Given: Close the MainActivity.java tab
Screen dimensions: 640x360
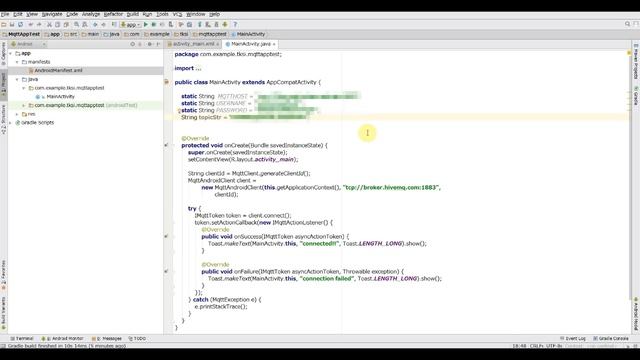Looking at the screenshot, I should [274, 44].
